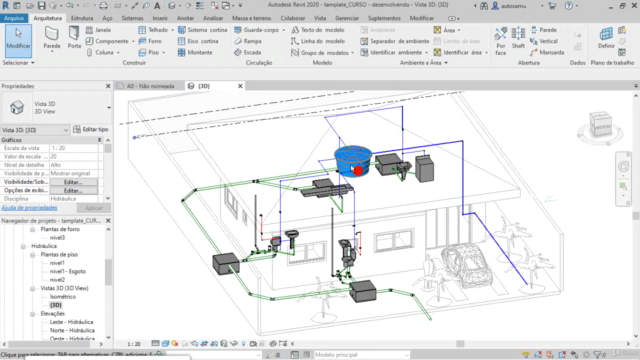Image resolution: width=640 pixels, height=360 pixels.
Task: Click the Modelo principal design option dropdown
Action: [x=361, y=355]
